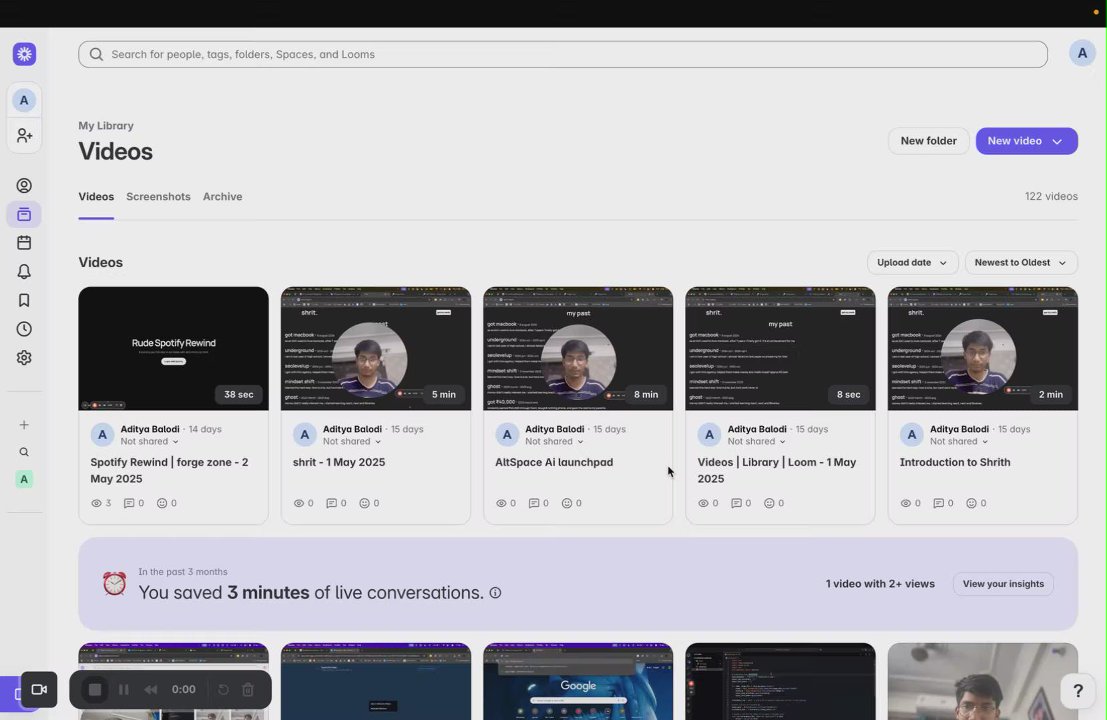This screenshot has width=1107, height=720.
Task: Click the small search icon in the sidebar
Action: (x=24, y=452)
